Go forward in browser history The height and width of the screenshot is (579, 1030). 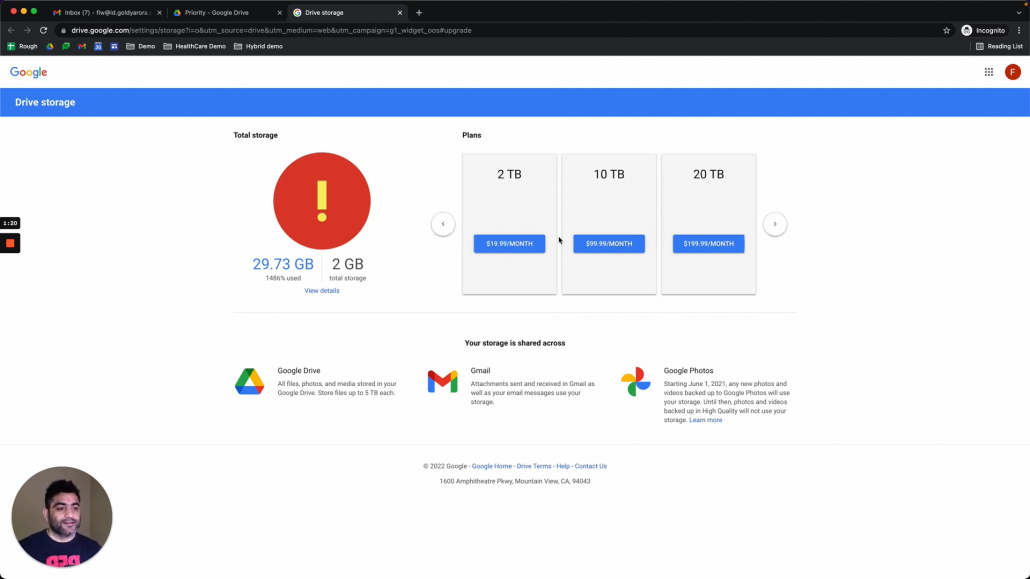tap(27, 30)
